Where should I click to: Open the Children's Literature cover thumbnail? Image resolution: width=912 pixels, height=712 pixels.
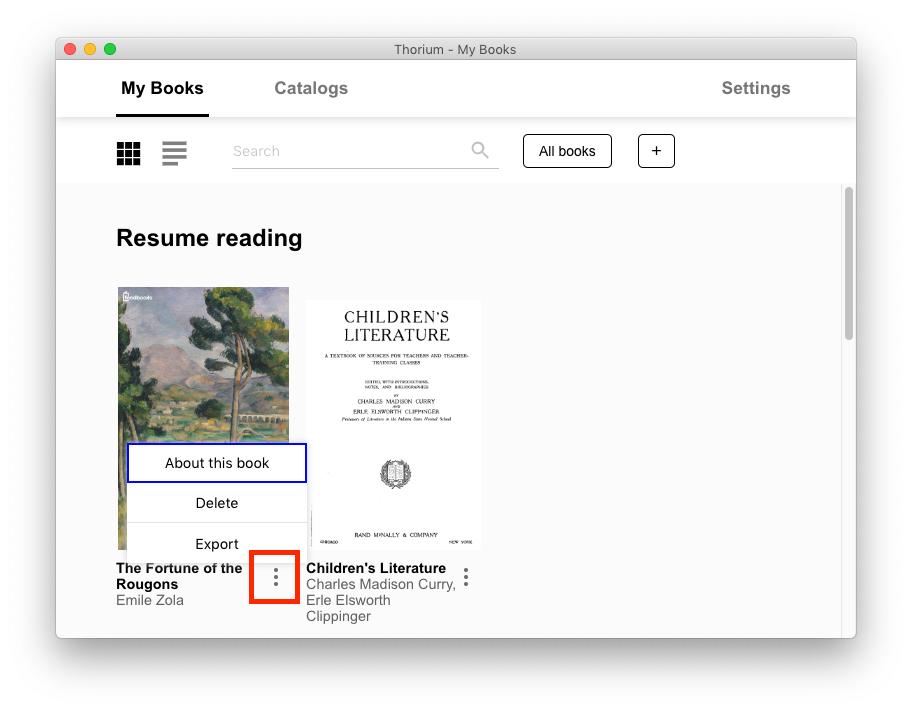point(393,425)
